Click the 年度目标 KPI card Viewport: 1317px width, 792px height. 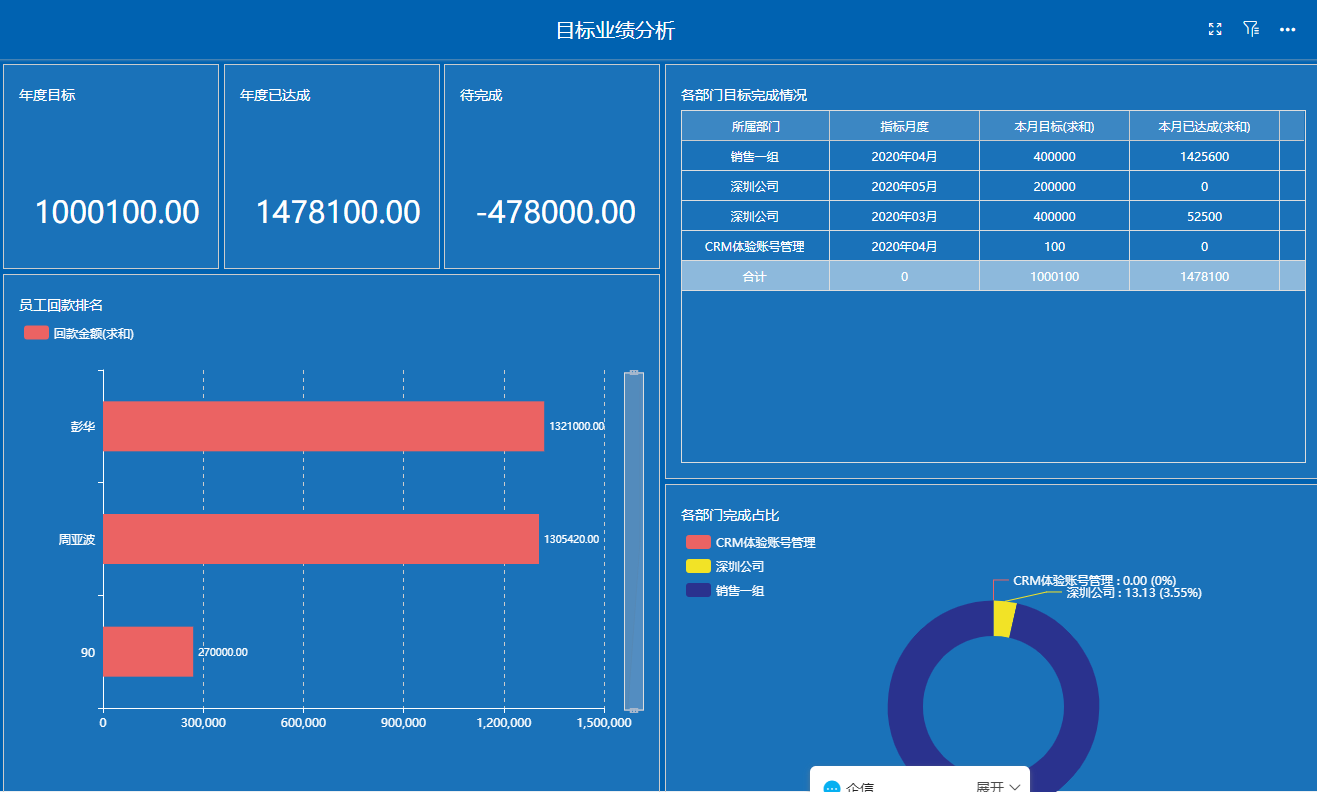[x=110, y=165]
